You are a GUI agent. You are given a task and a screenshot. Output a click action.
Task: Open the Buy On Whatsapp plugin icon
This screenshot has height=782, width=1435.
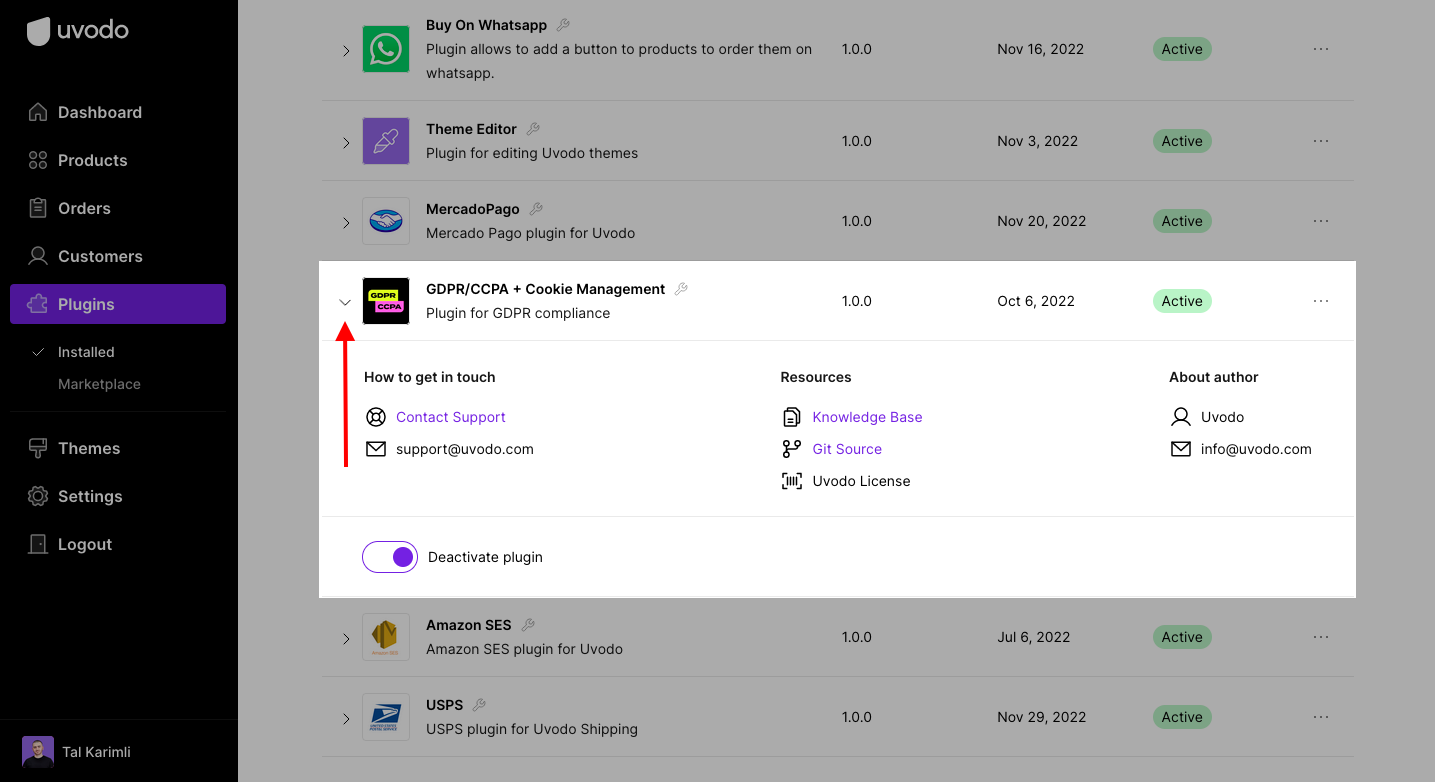[386, 49]
